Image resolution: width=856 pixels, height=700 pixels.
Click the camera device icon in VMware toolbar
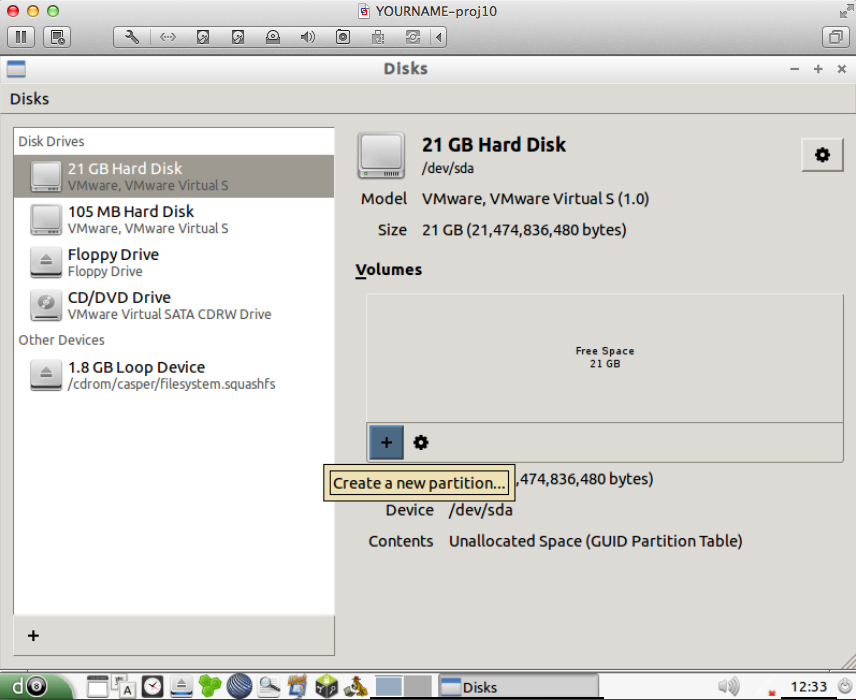tap(343, 37)
